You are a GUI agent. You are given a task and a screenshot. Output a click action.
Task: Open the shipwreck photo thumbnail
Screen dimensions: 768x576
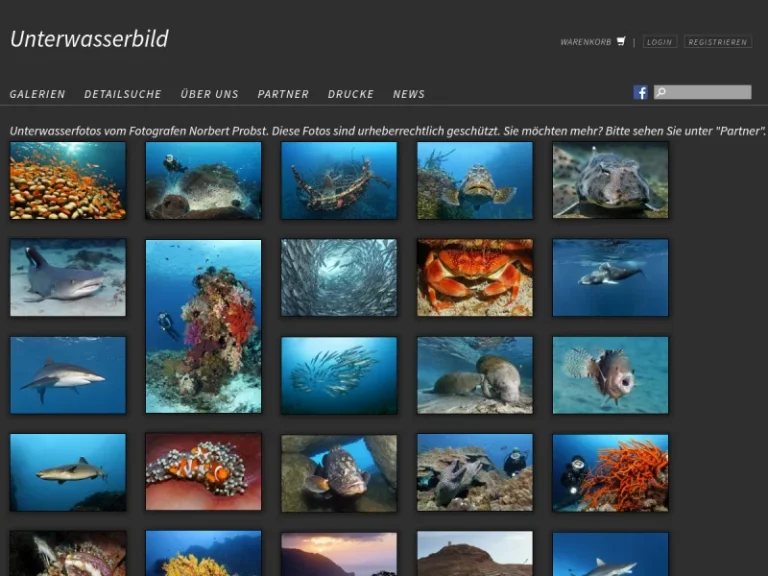339,180
